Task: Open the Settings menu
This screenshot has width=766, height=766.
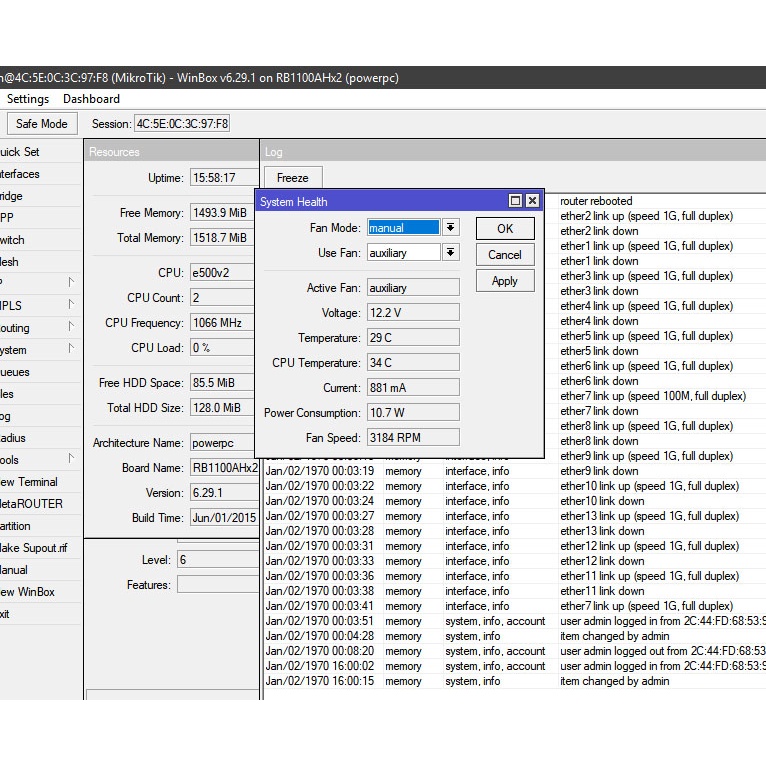Action: tap(28, 99)
